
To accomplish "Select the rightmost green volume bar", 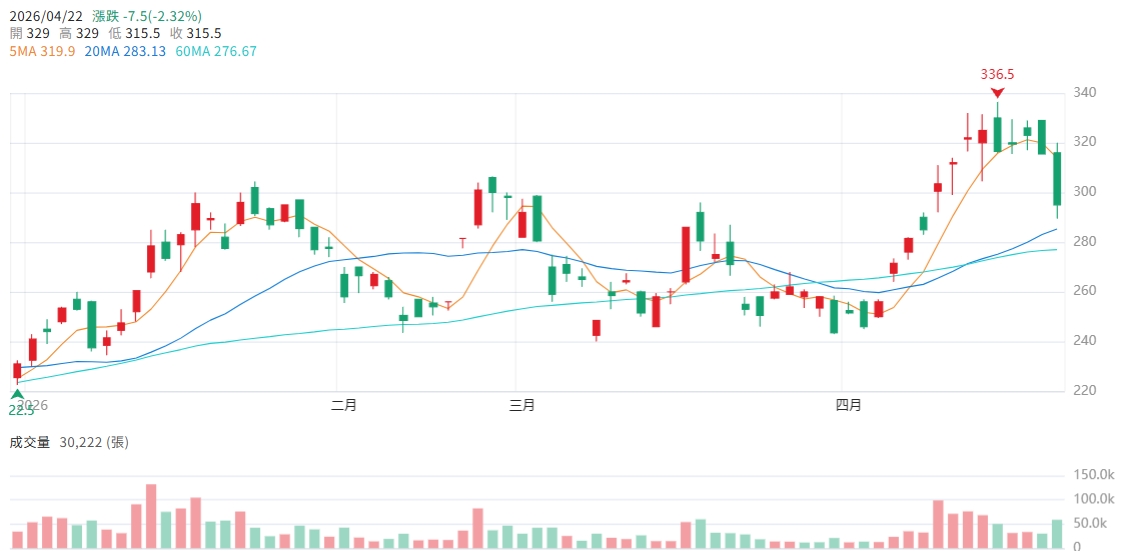I will pyautogui.click(x=1057, y=533).
